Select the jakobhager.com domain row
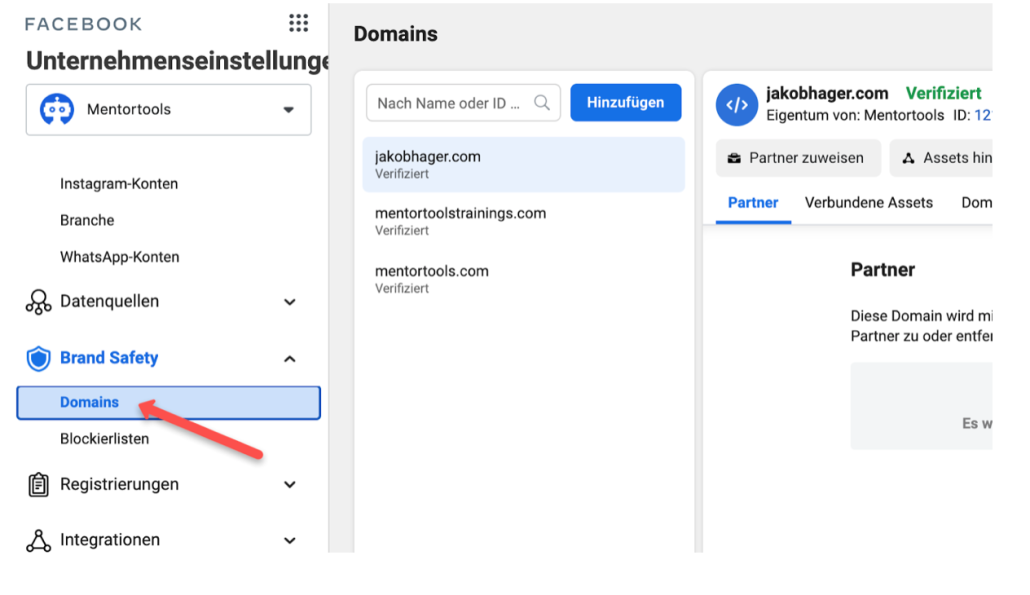Screen dimensions: 1030x595 [524, 164]
